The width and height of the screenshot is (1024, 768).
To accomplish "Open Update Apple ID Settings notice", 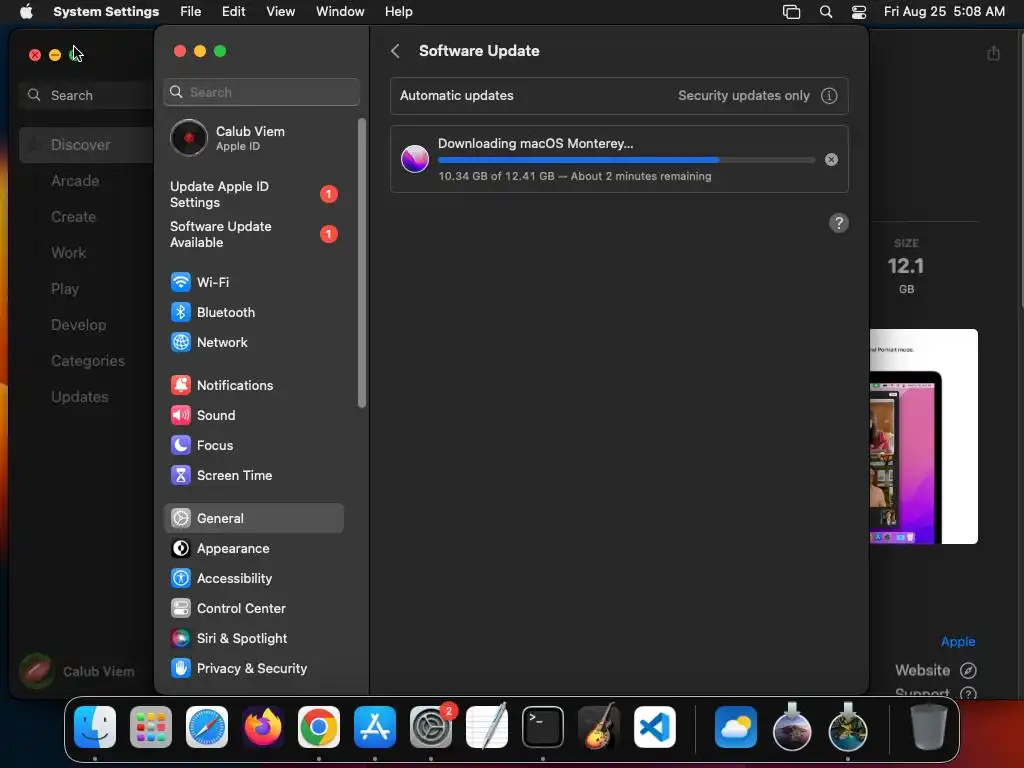I will [x=253, y=195].
